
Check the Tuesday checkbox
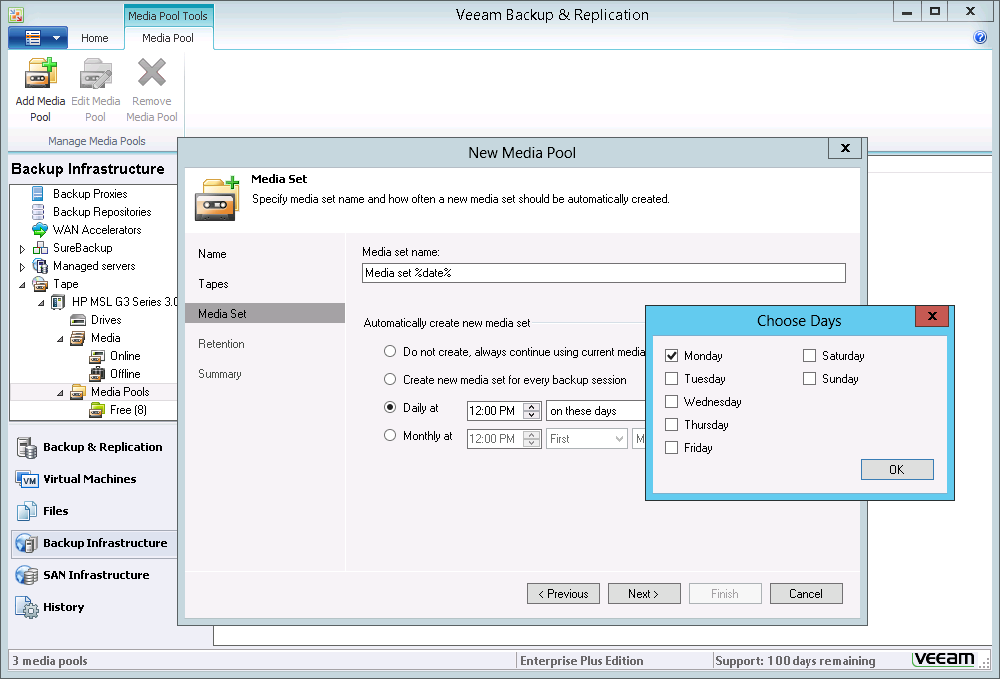672,379
